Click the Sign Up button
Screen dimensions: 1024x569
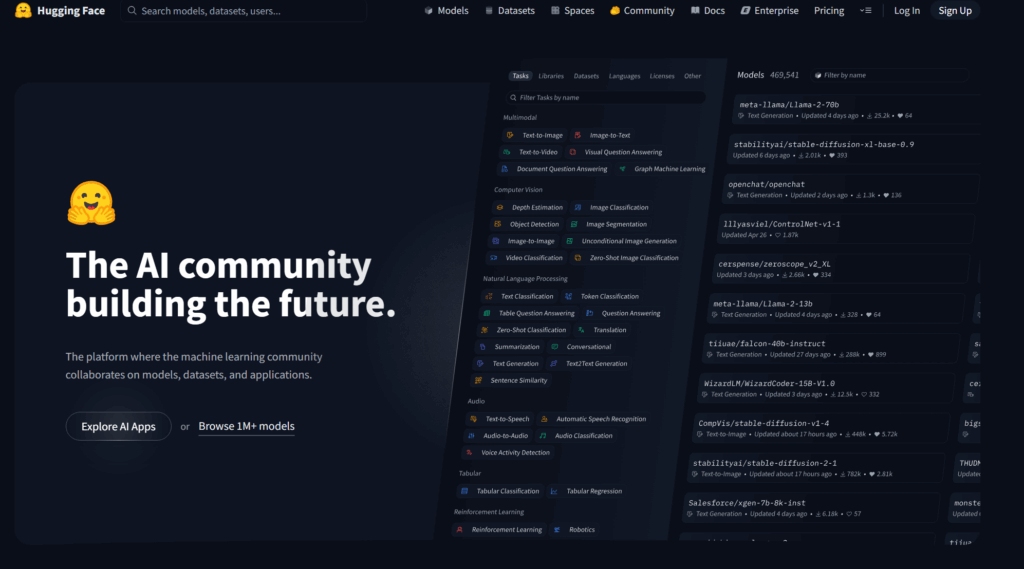coord(955,10)
